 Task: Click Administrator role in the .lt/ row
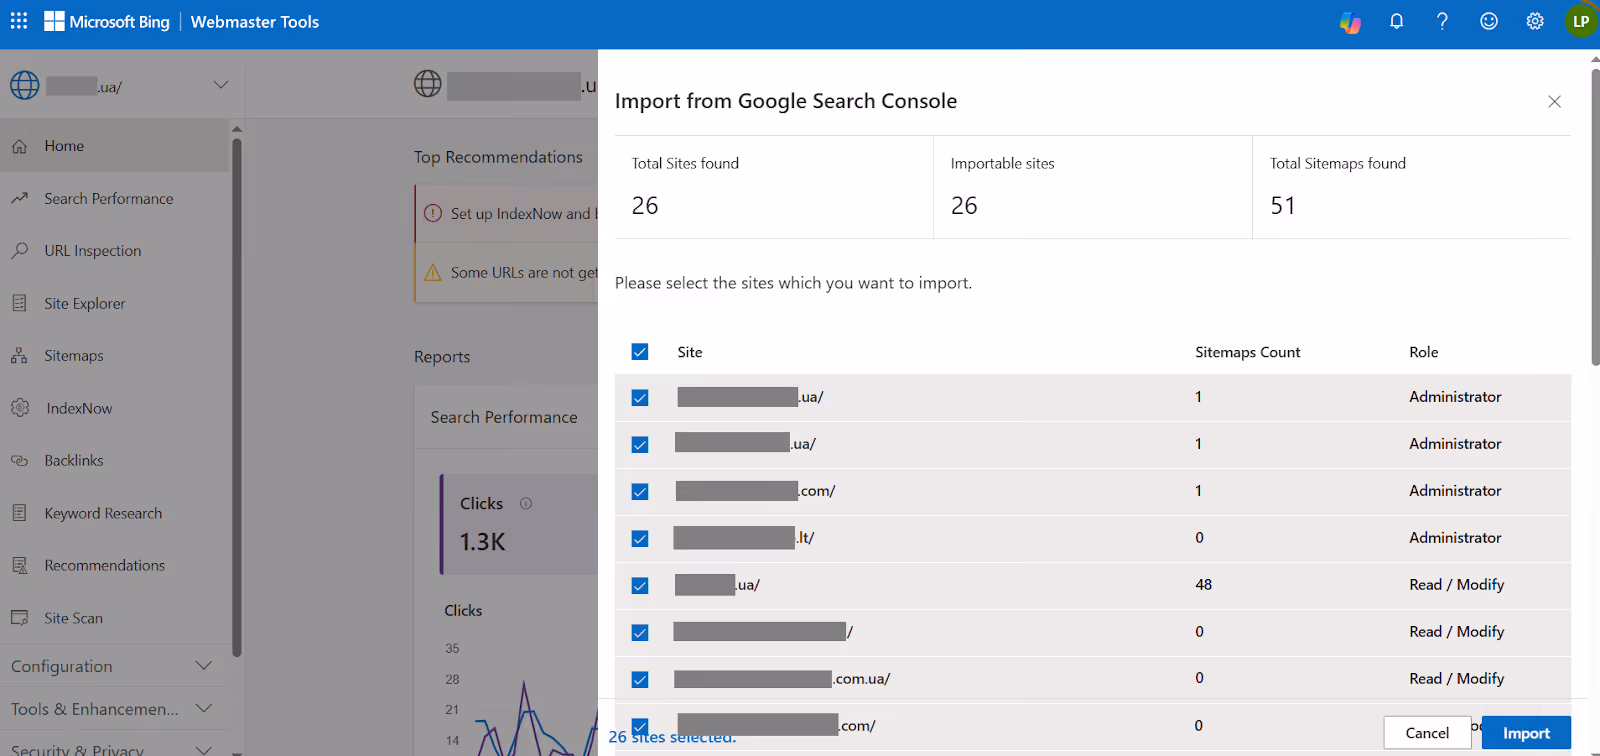point(1455,538)
